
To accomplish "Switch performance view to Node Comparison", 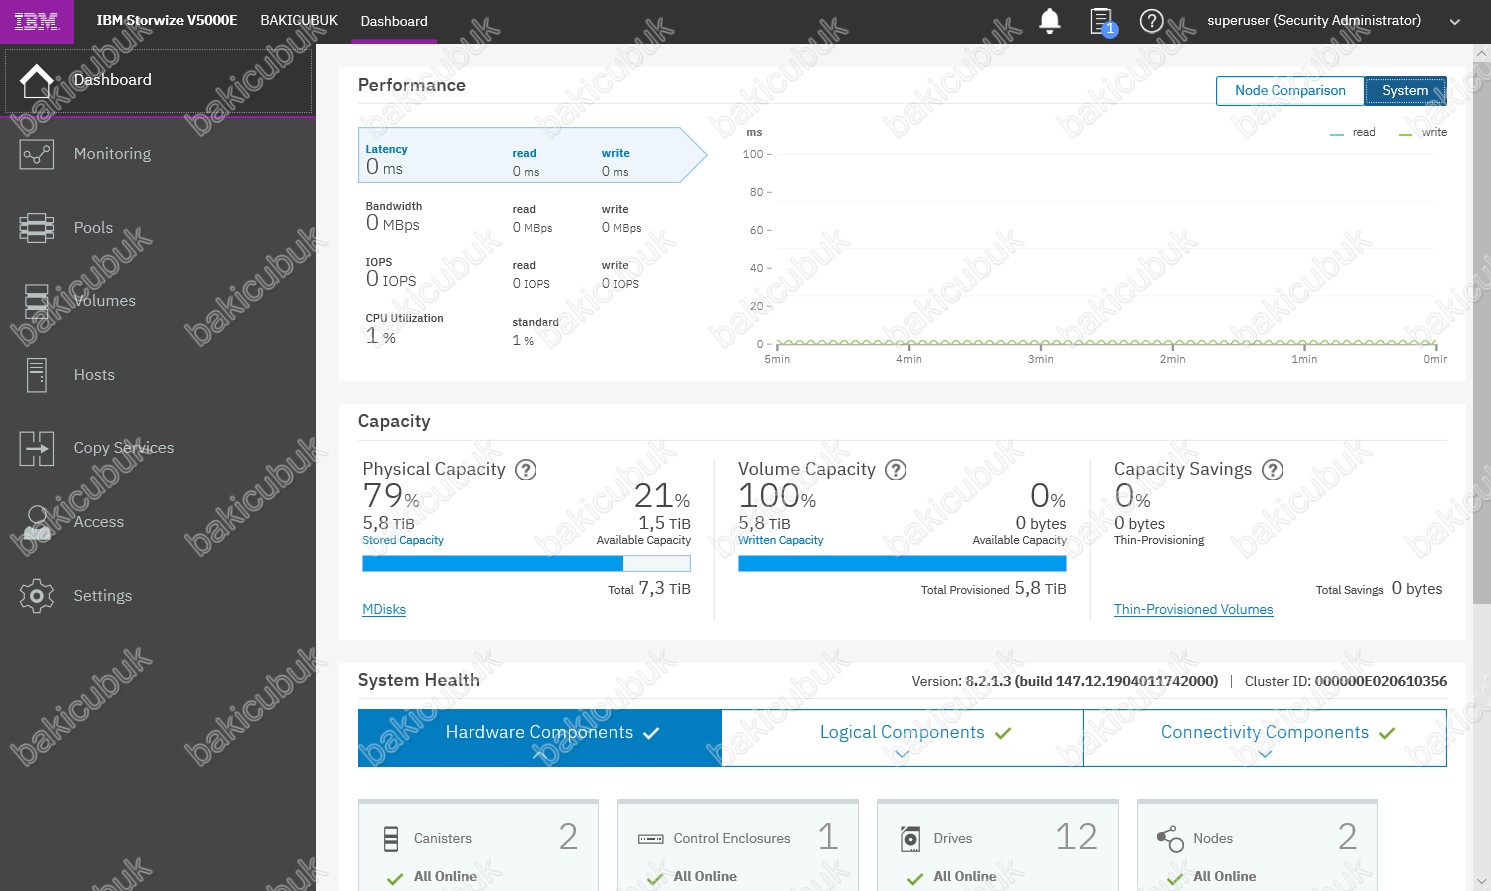I will tap(1290, 91).
